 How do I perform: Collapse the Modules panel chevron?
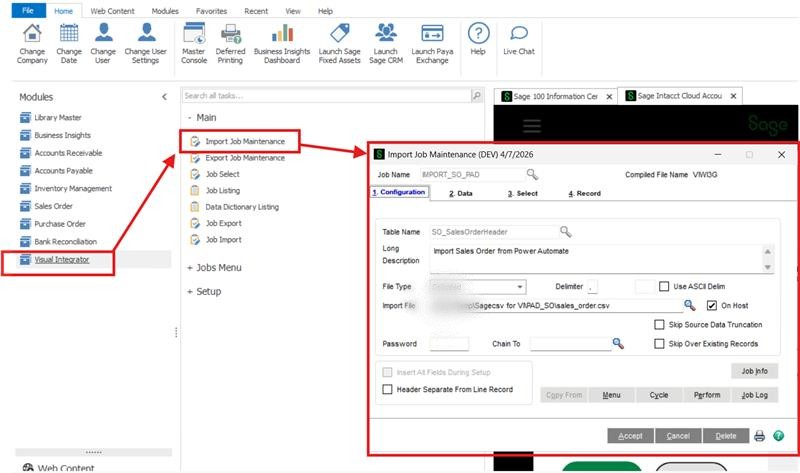(x=164, y=96)
